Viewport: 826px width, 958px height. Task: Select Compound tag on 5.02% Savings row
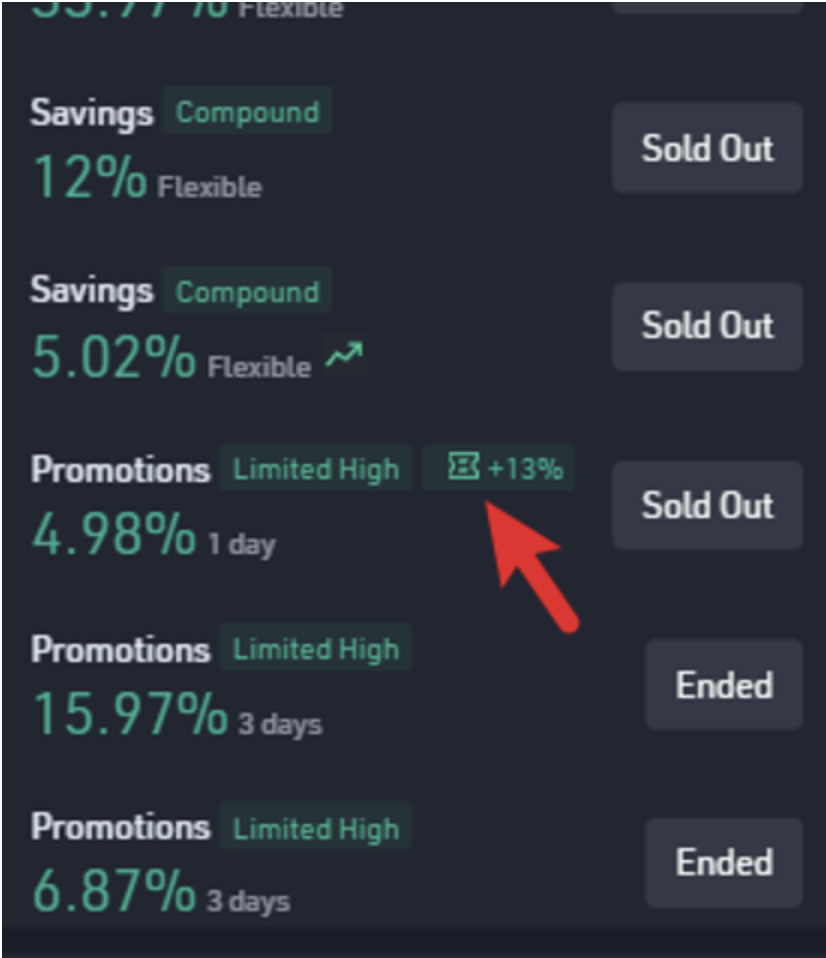(x=247, y=291)
